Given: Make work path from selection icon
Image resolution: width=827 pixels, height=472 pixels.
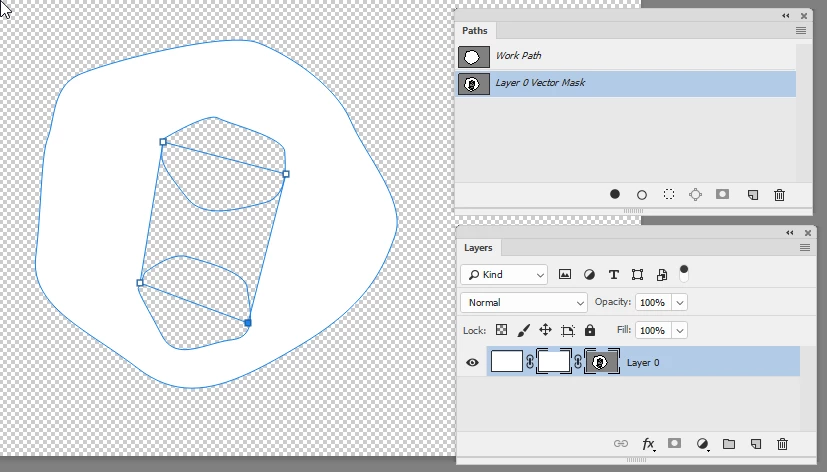Looking at the screenshot, I should point(696,195).
